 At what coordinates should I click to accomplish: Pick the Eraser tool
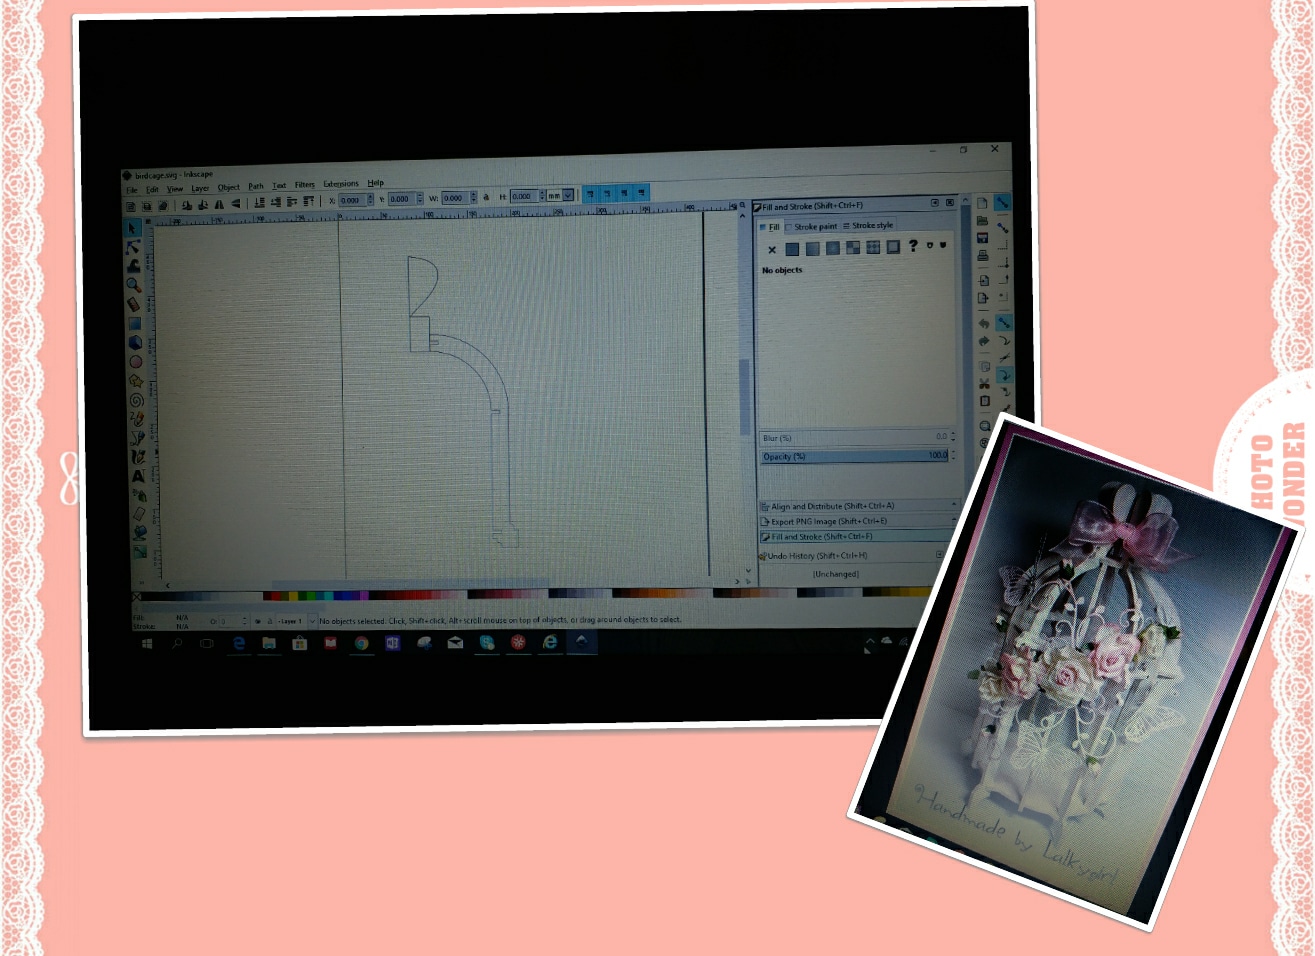(x=139, y=514)
